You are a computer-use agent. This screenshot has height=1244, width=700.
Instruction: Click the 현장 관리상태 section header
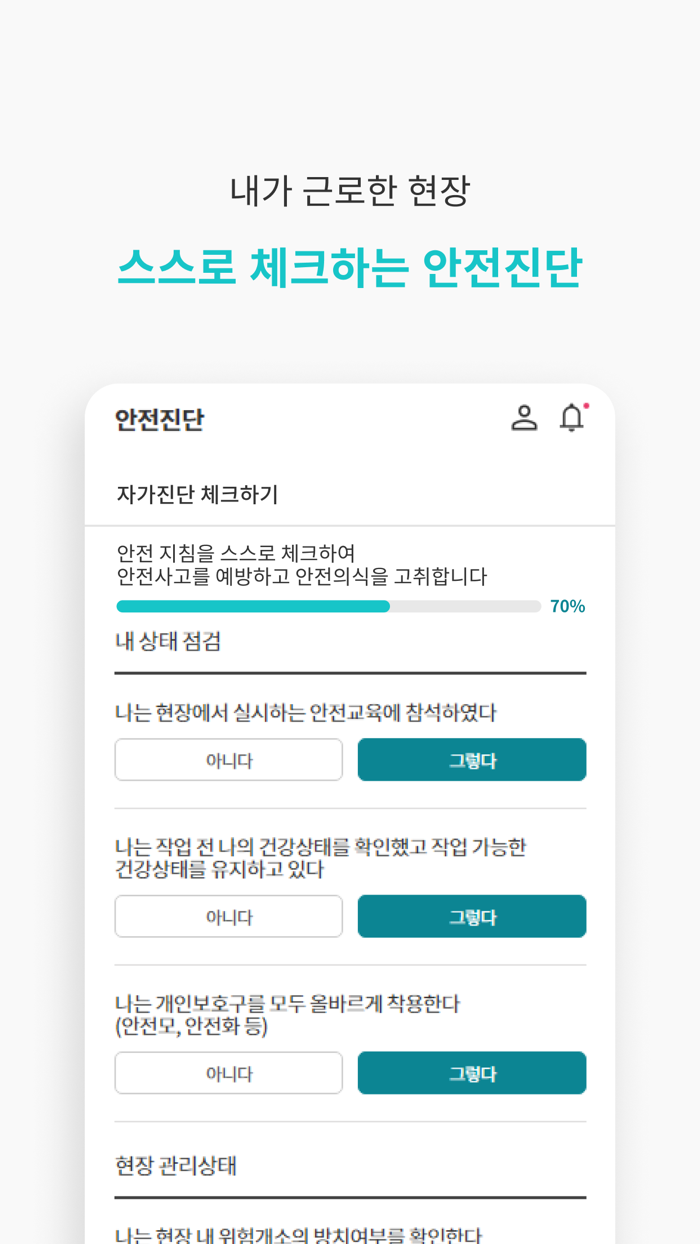[162, 1166]
